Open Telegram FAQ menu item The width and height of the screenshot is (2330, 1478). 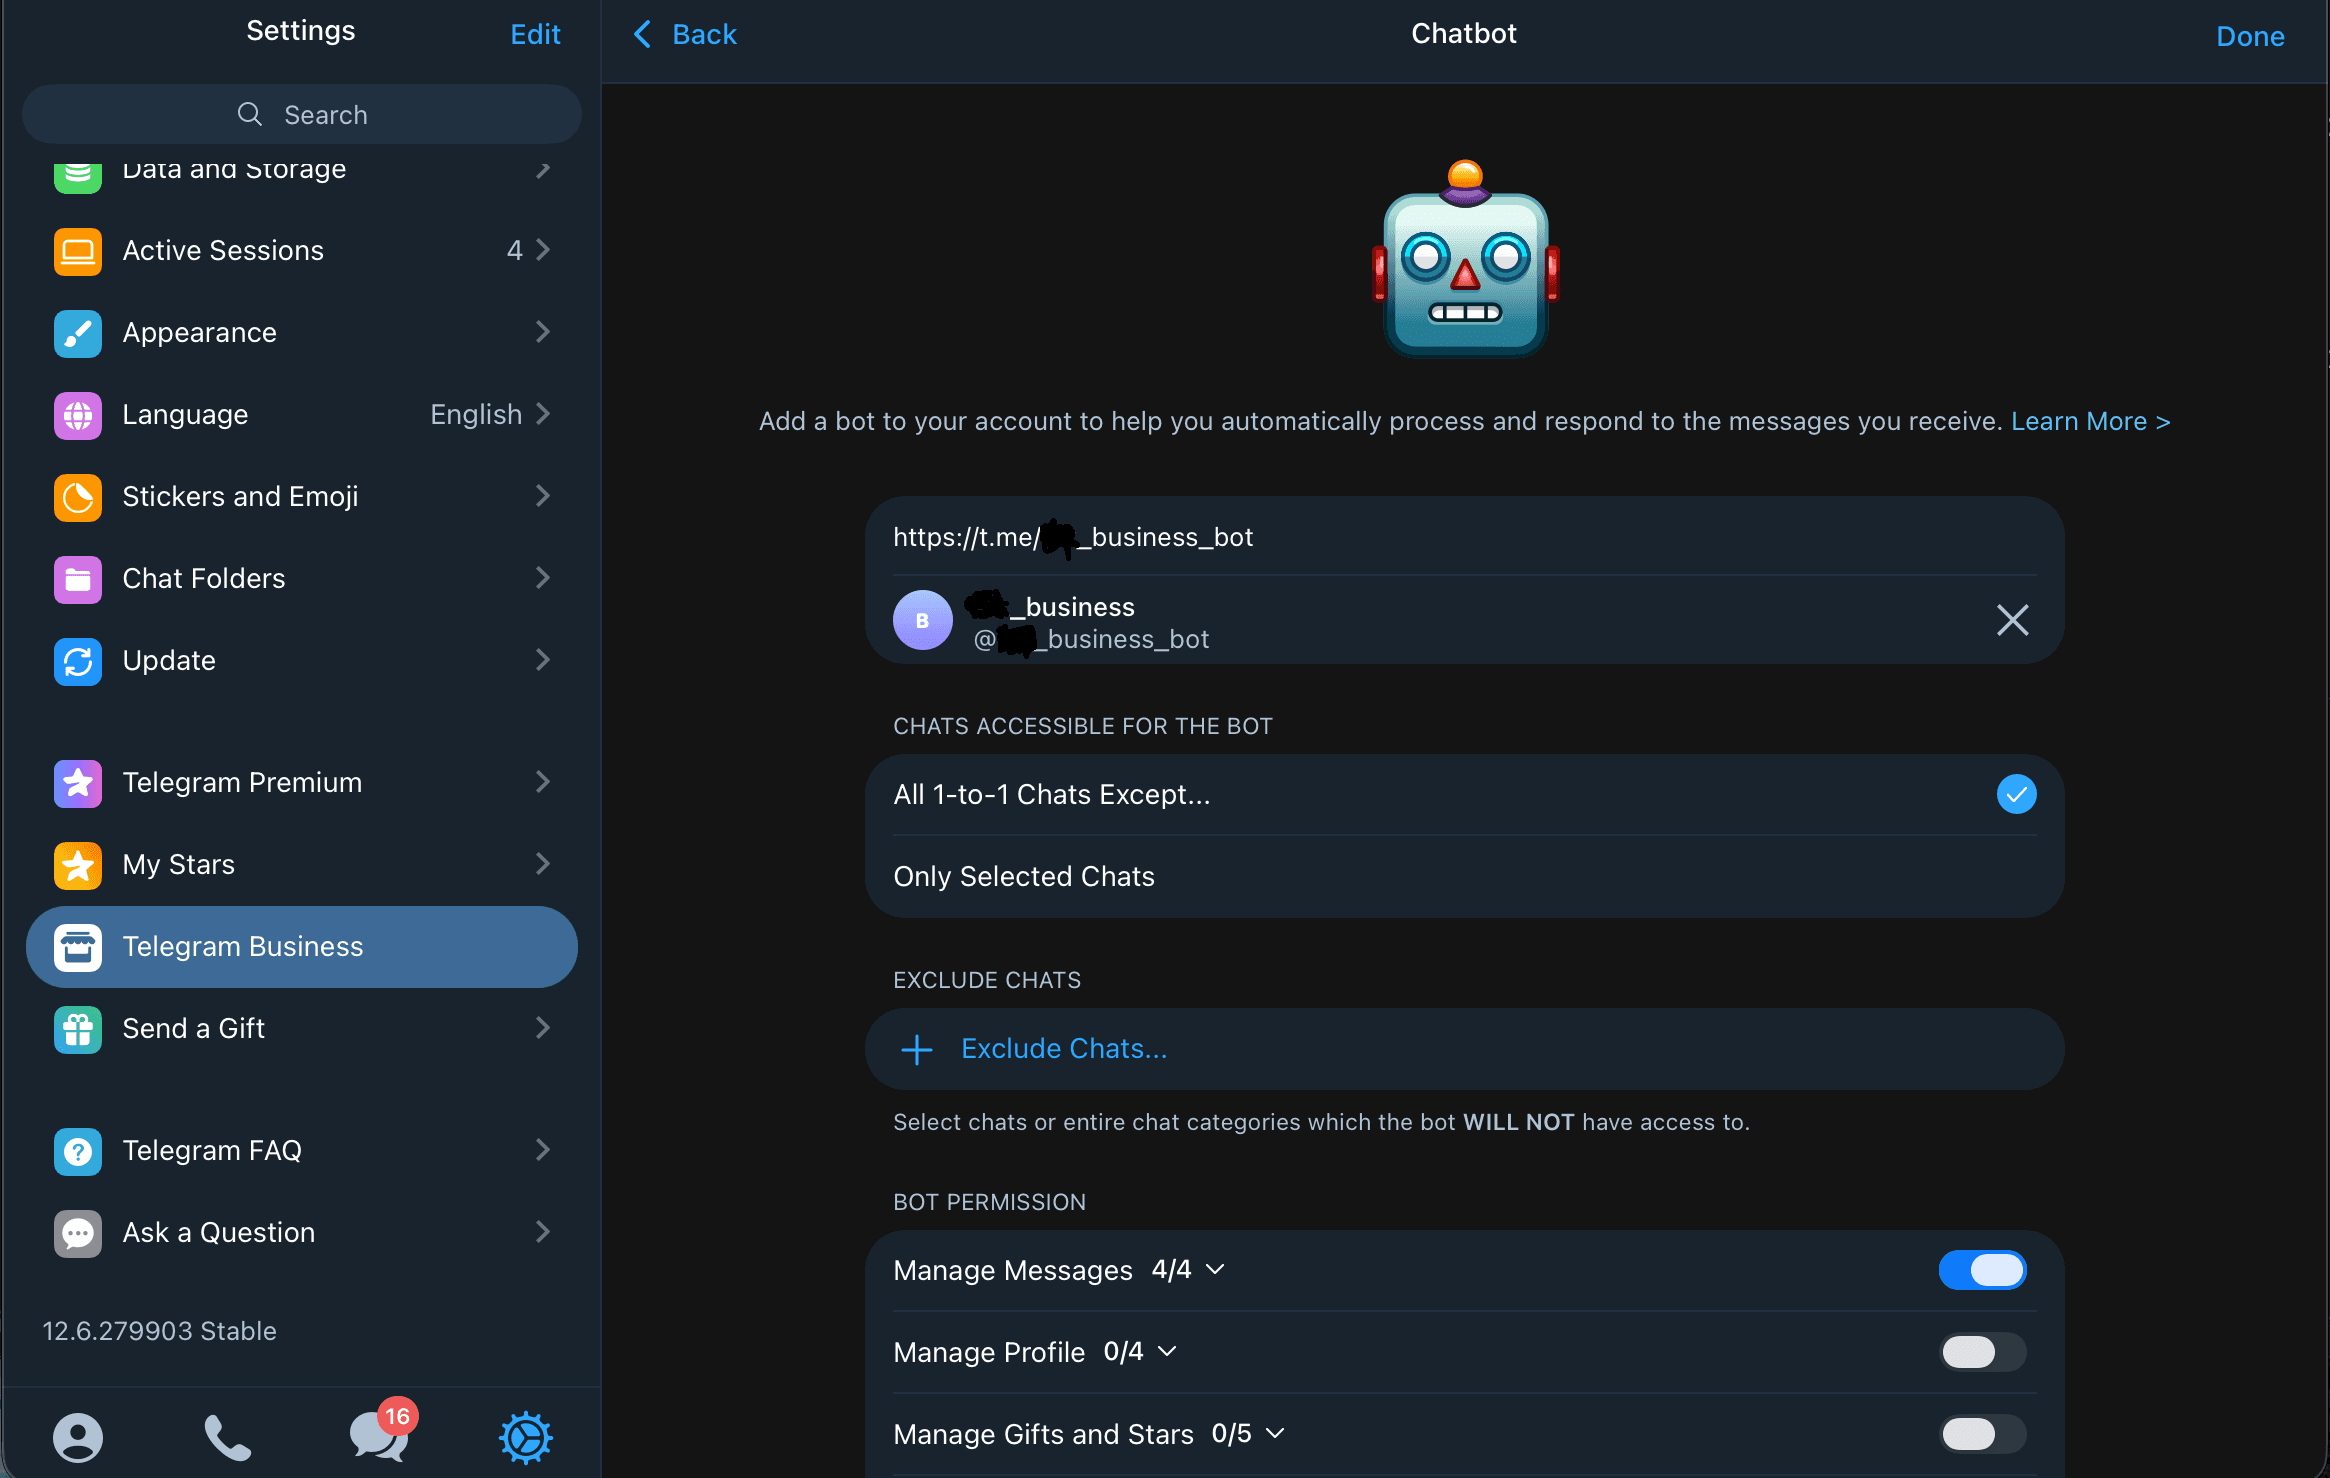pos(302,1151)
